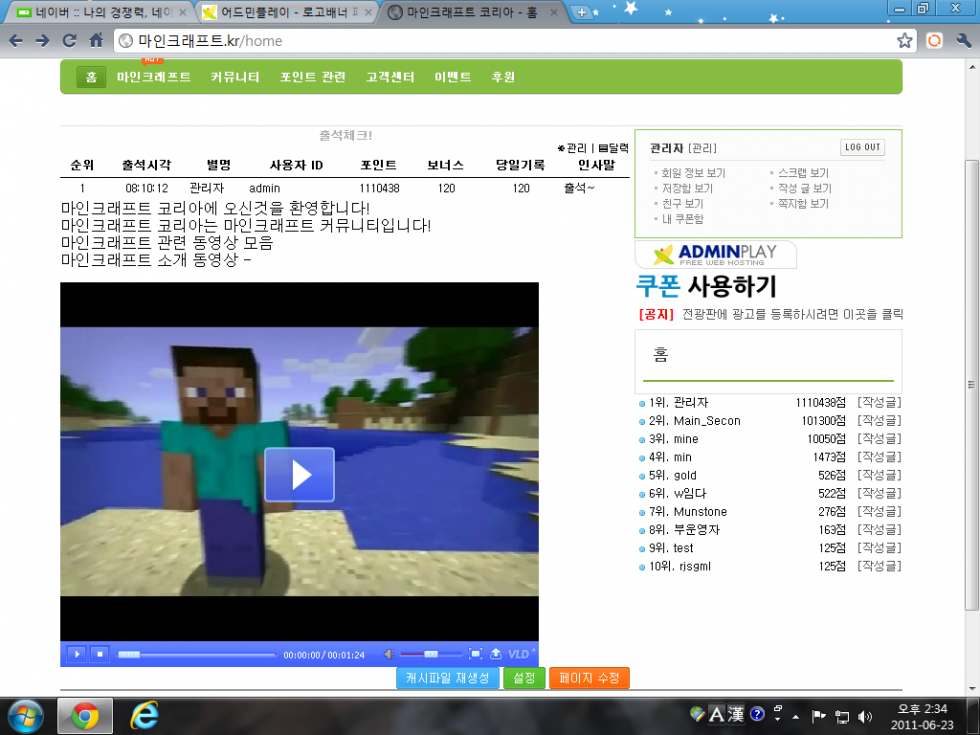The width and height of the screenshot is (980, 735).
Task: Open the 후원 navigation menu
Action: pyautogui.click(x=502, y=77)
